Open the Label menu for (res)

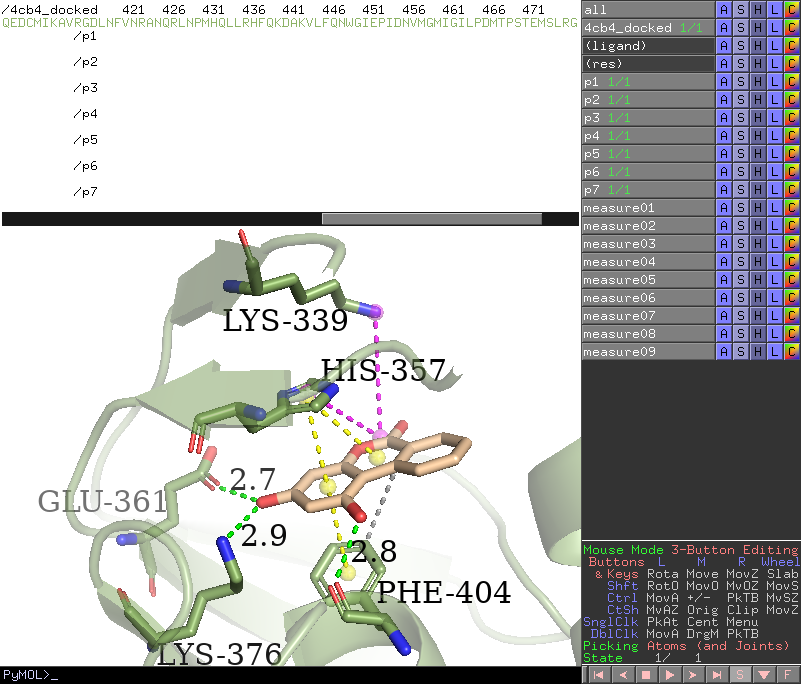[x=774, y=64]
